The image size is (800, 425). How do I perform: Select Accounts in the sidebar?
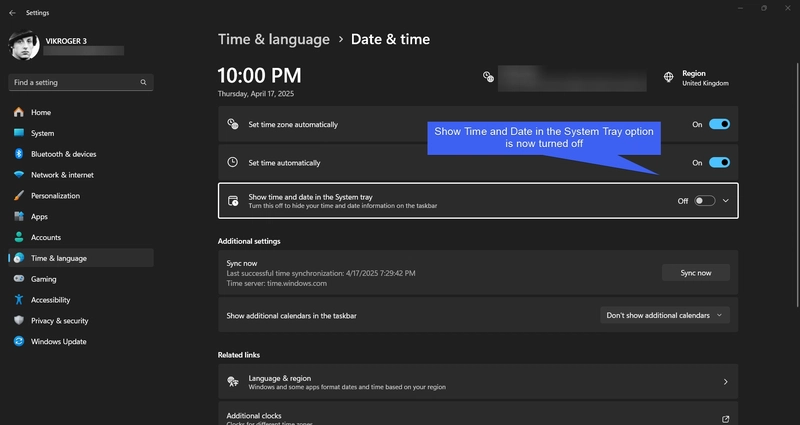(46, 237)
